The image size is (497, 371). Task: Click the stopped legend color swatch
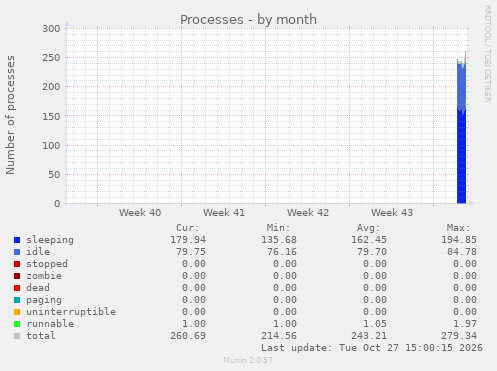[x=17, y=264]
